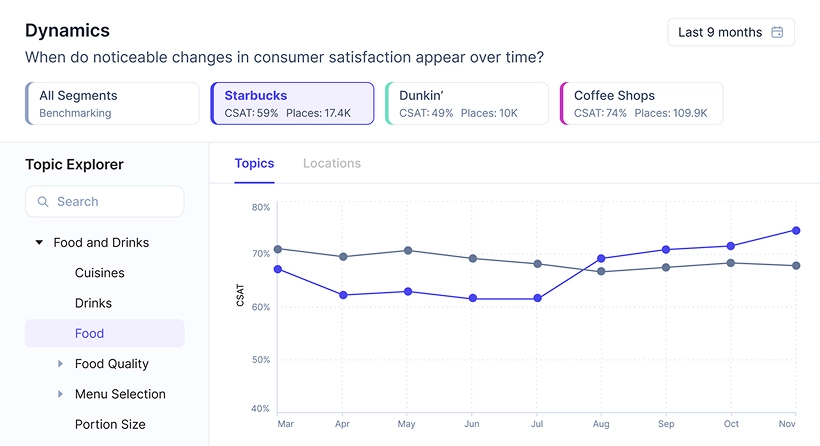Click the Starbucks November data point
The height and width of the screenshot is (446, 820).
pos(796,231)
